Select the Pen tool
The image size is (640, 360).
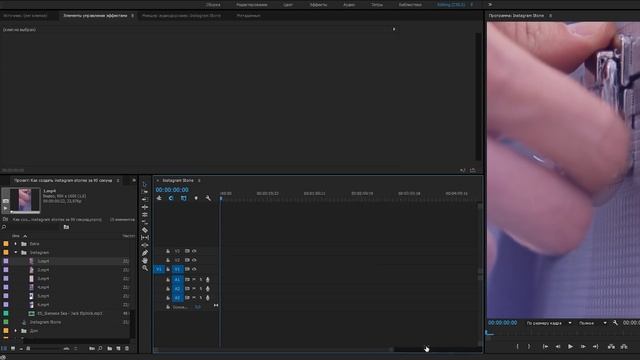[145, 253]
